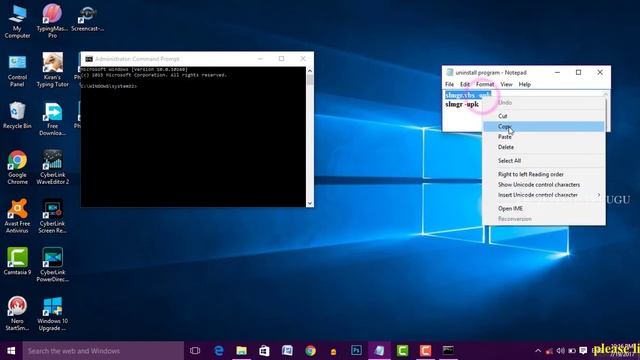The width and height of the screenshot is (640, 360).
Task: Choose Cut from context menu
Action: tap(544, 116)
